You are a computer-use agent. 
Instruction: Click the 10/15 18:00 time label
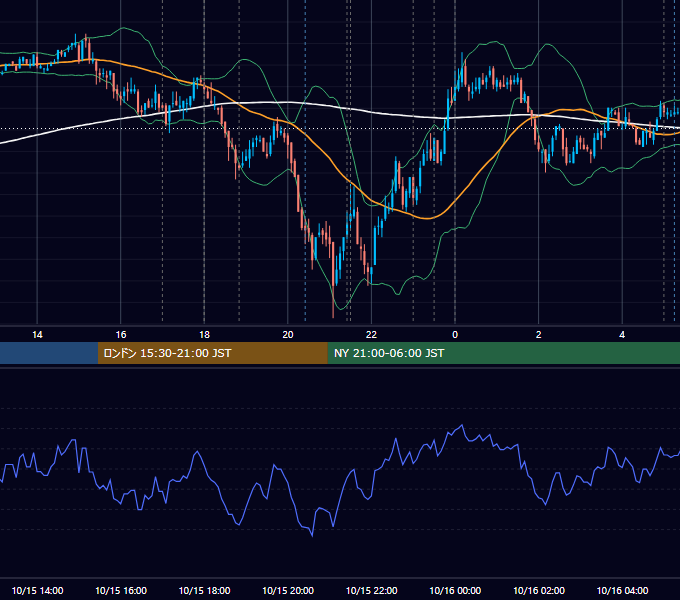(204, 590)
